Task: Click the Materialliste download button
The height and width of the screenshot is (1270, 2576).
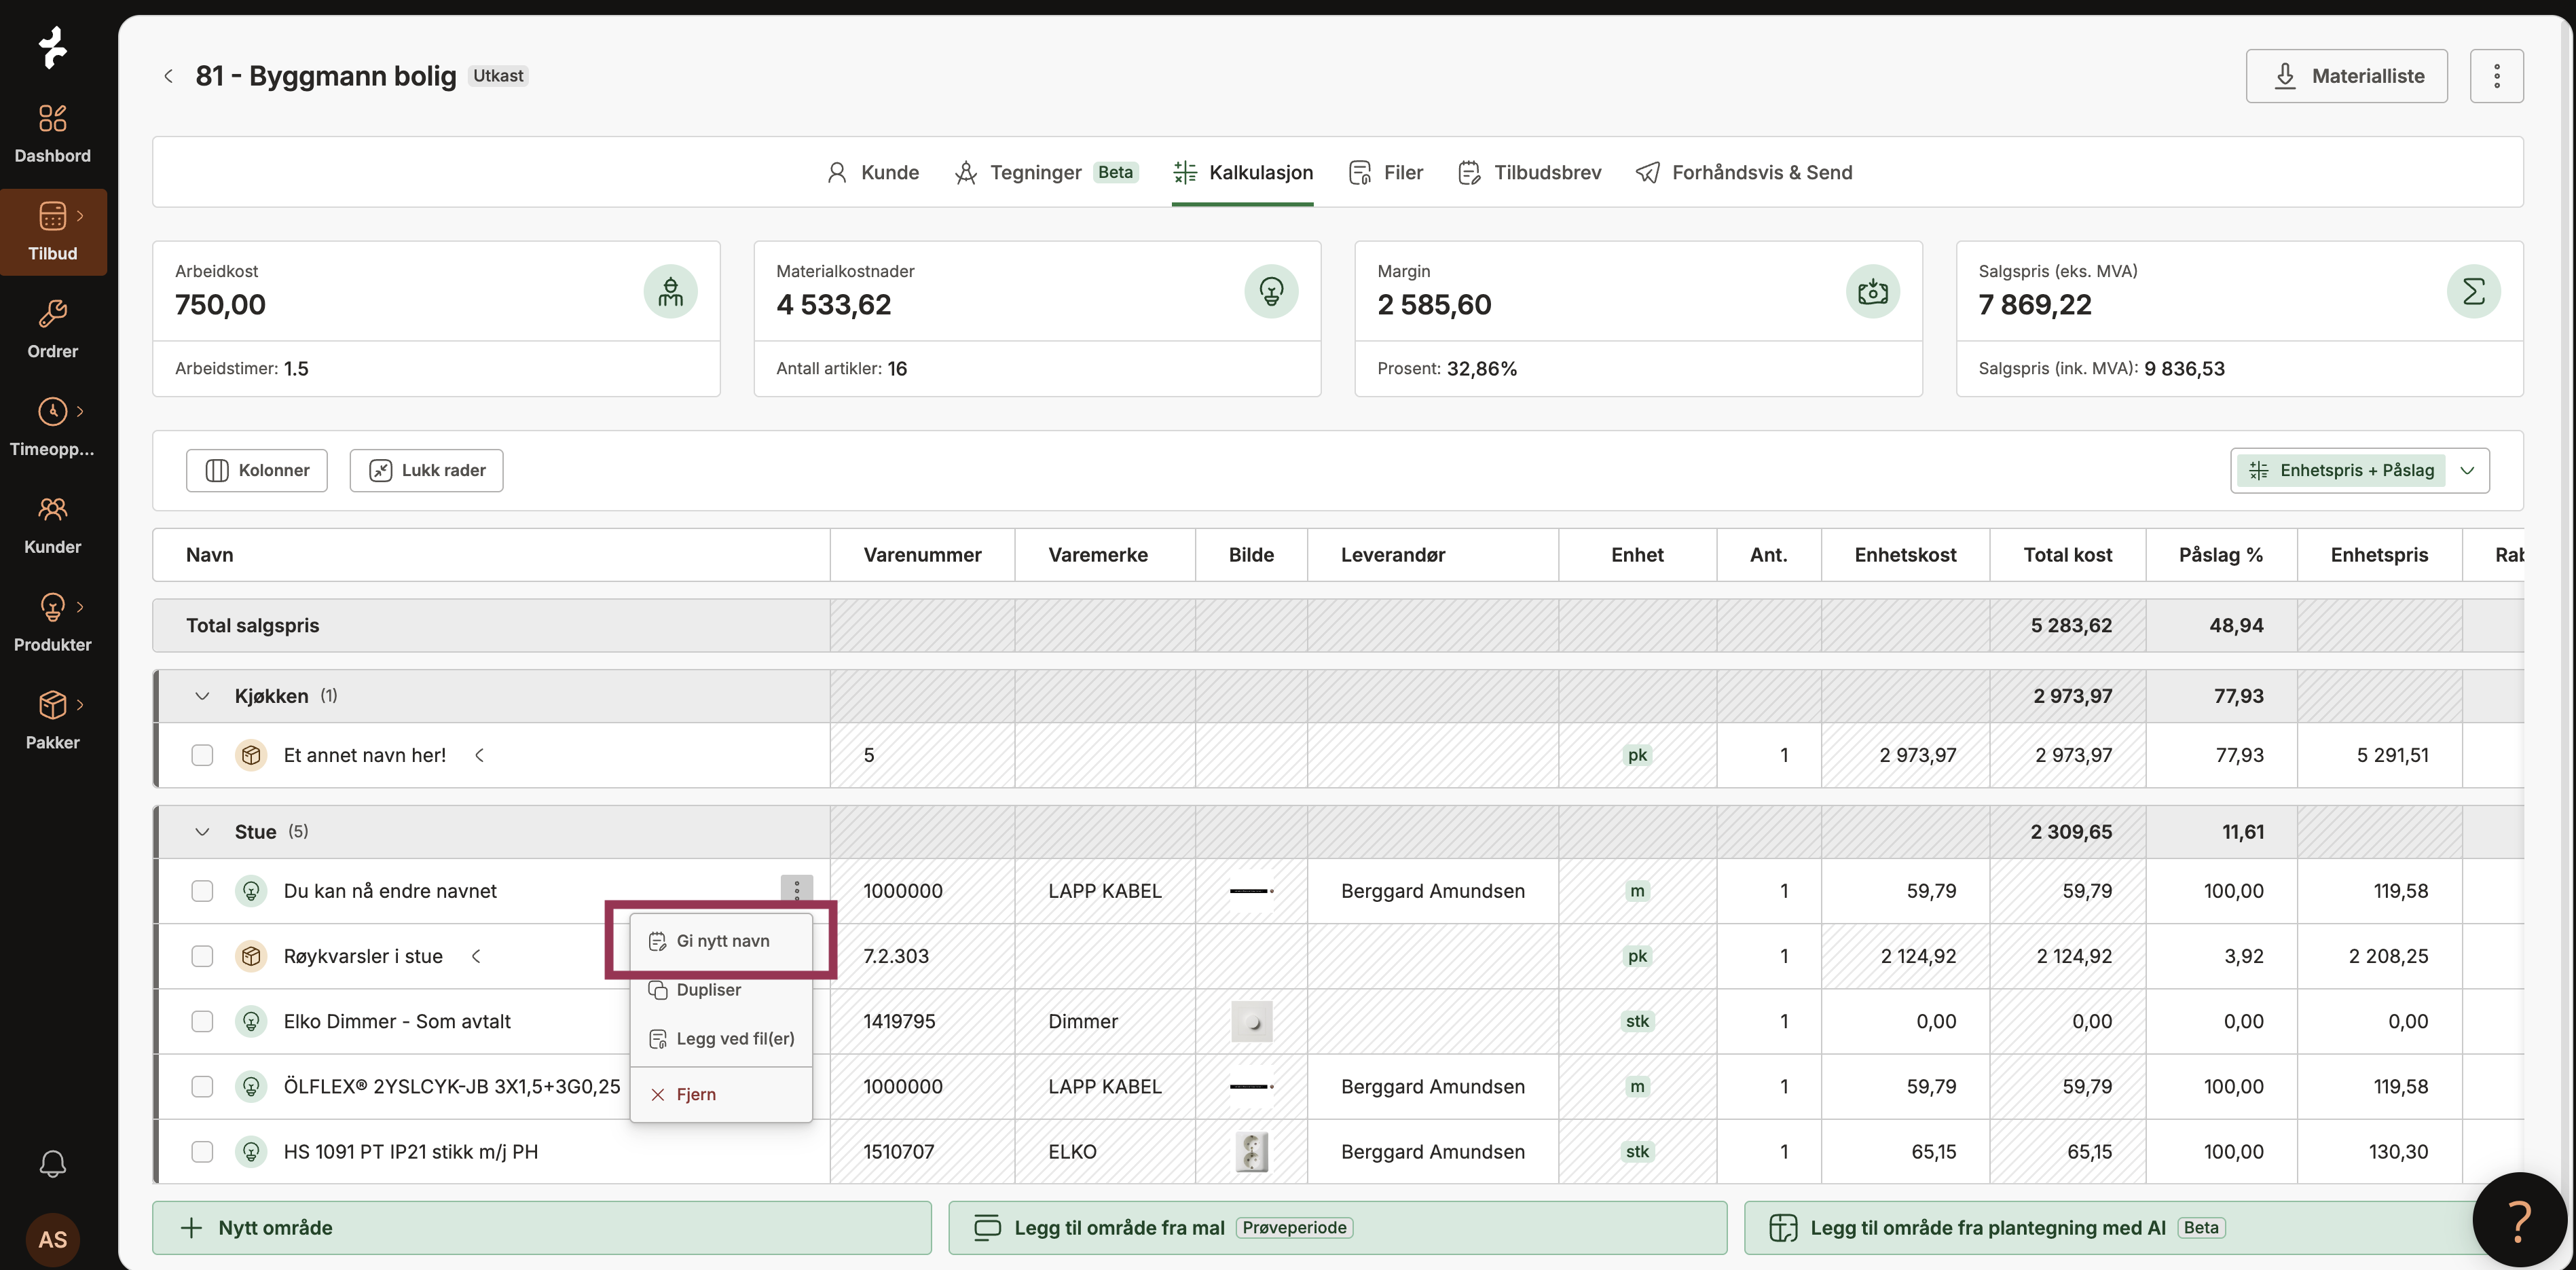Action: coord(2346,76)
